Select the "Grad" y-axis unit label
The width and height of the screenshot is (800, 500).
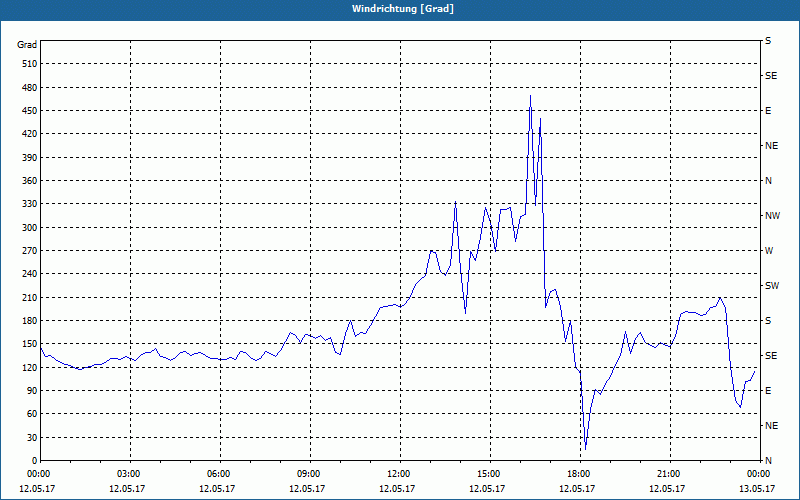point(27,45)
